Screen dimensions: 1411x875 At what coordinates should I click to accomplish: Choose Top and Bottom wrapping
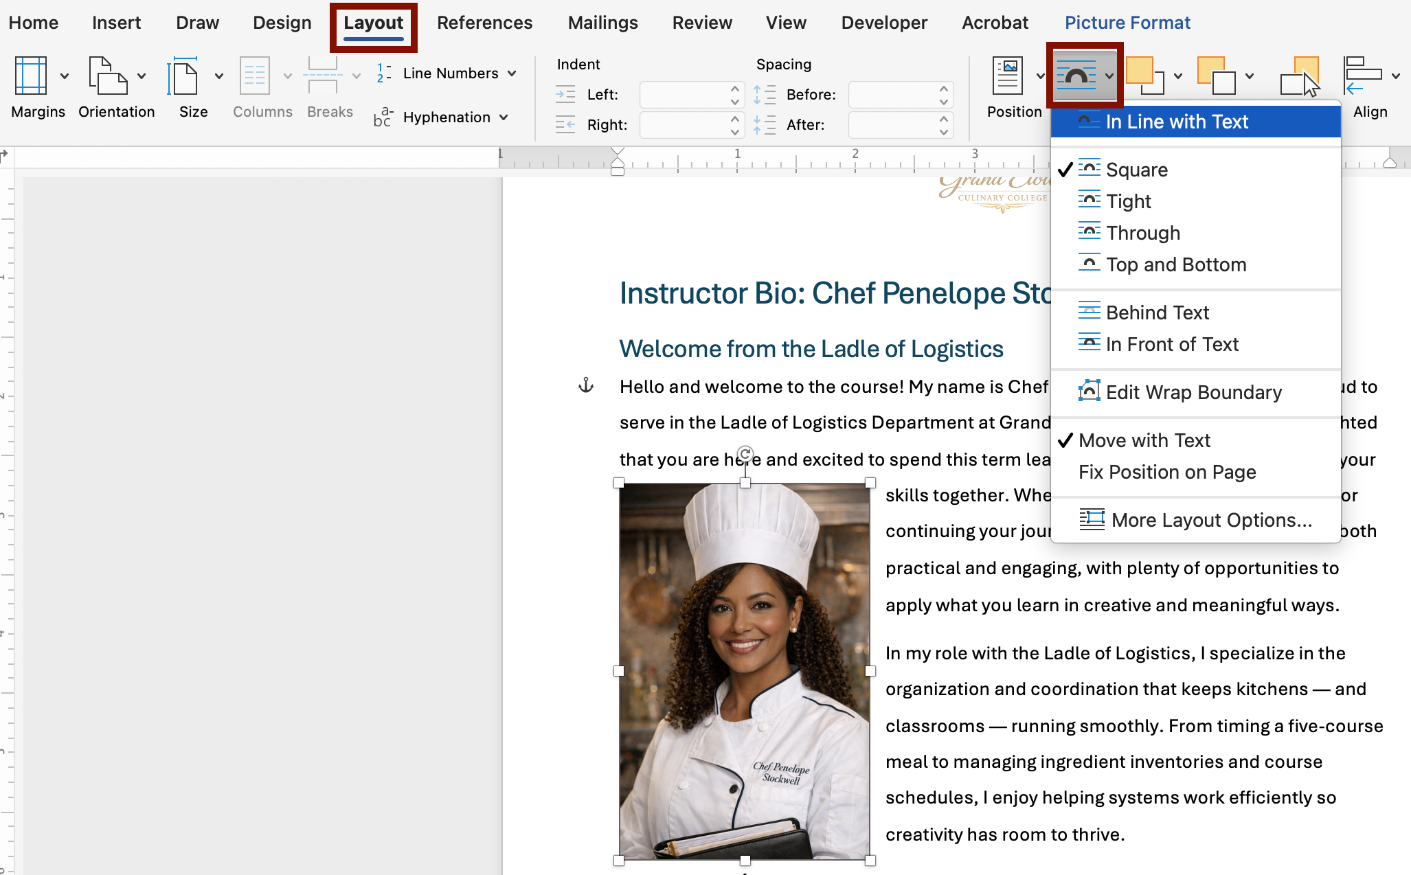[x=1176, y=264]
